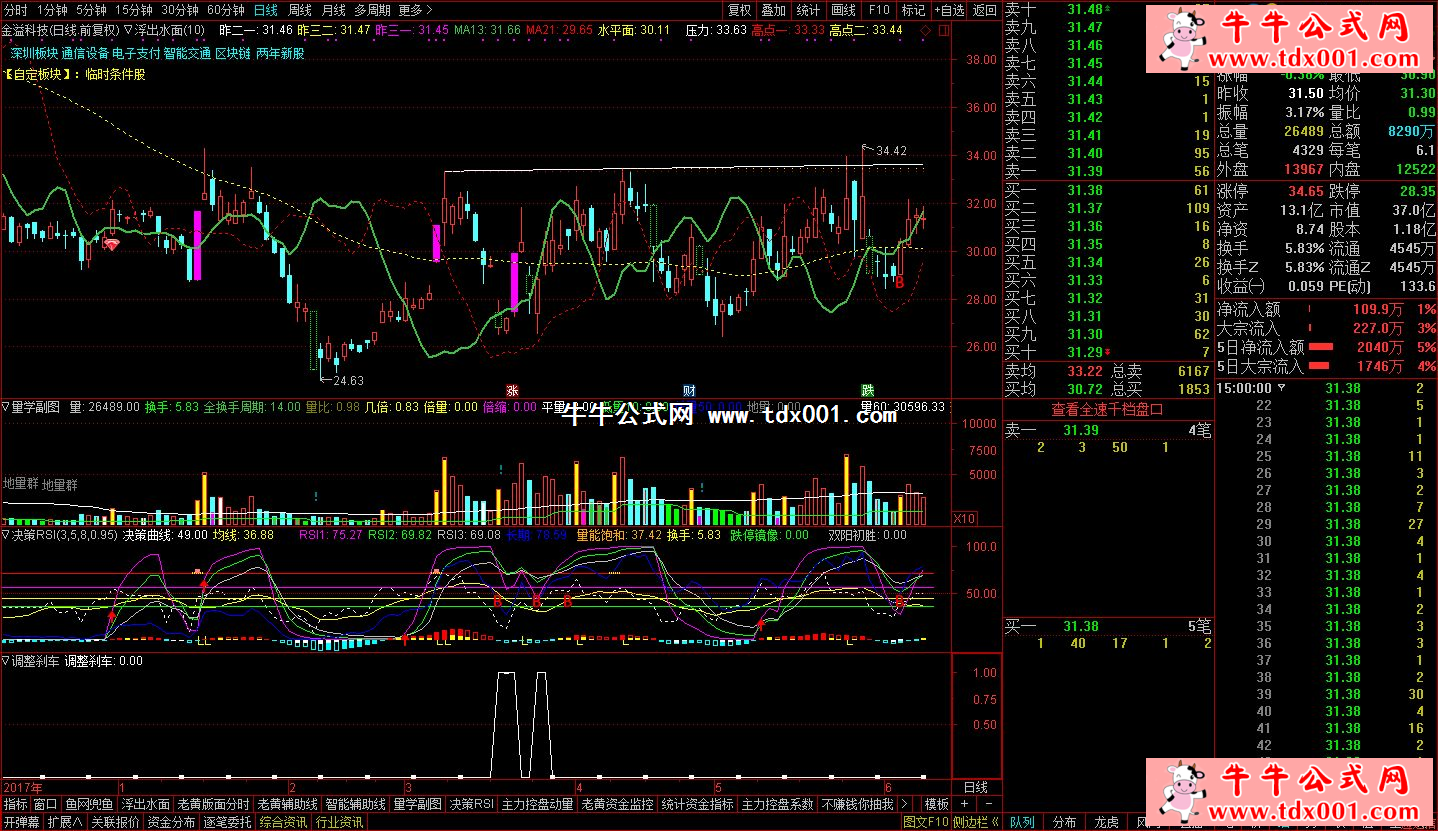Select the 窗口 bottom tab

[x=45, y=804]
